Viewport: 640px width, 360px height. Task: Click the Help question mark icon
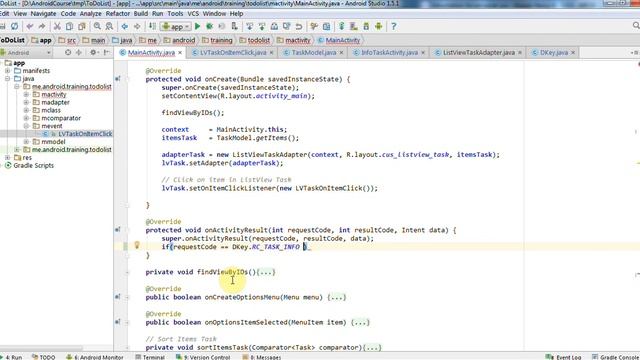(394, 27)
